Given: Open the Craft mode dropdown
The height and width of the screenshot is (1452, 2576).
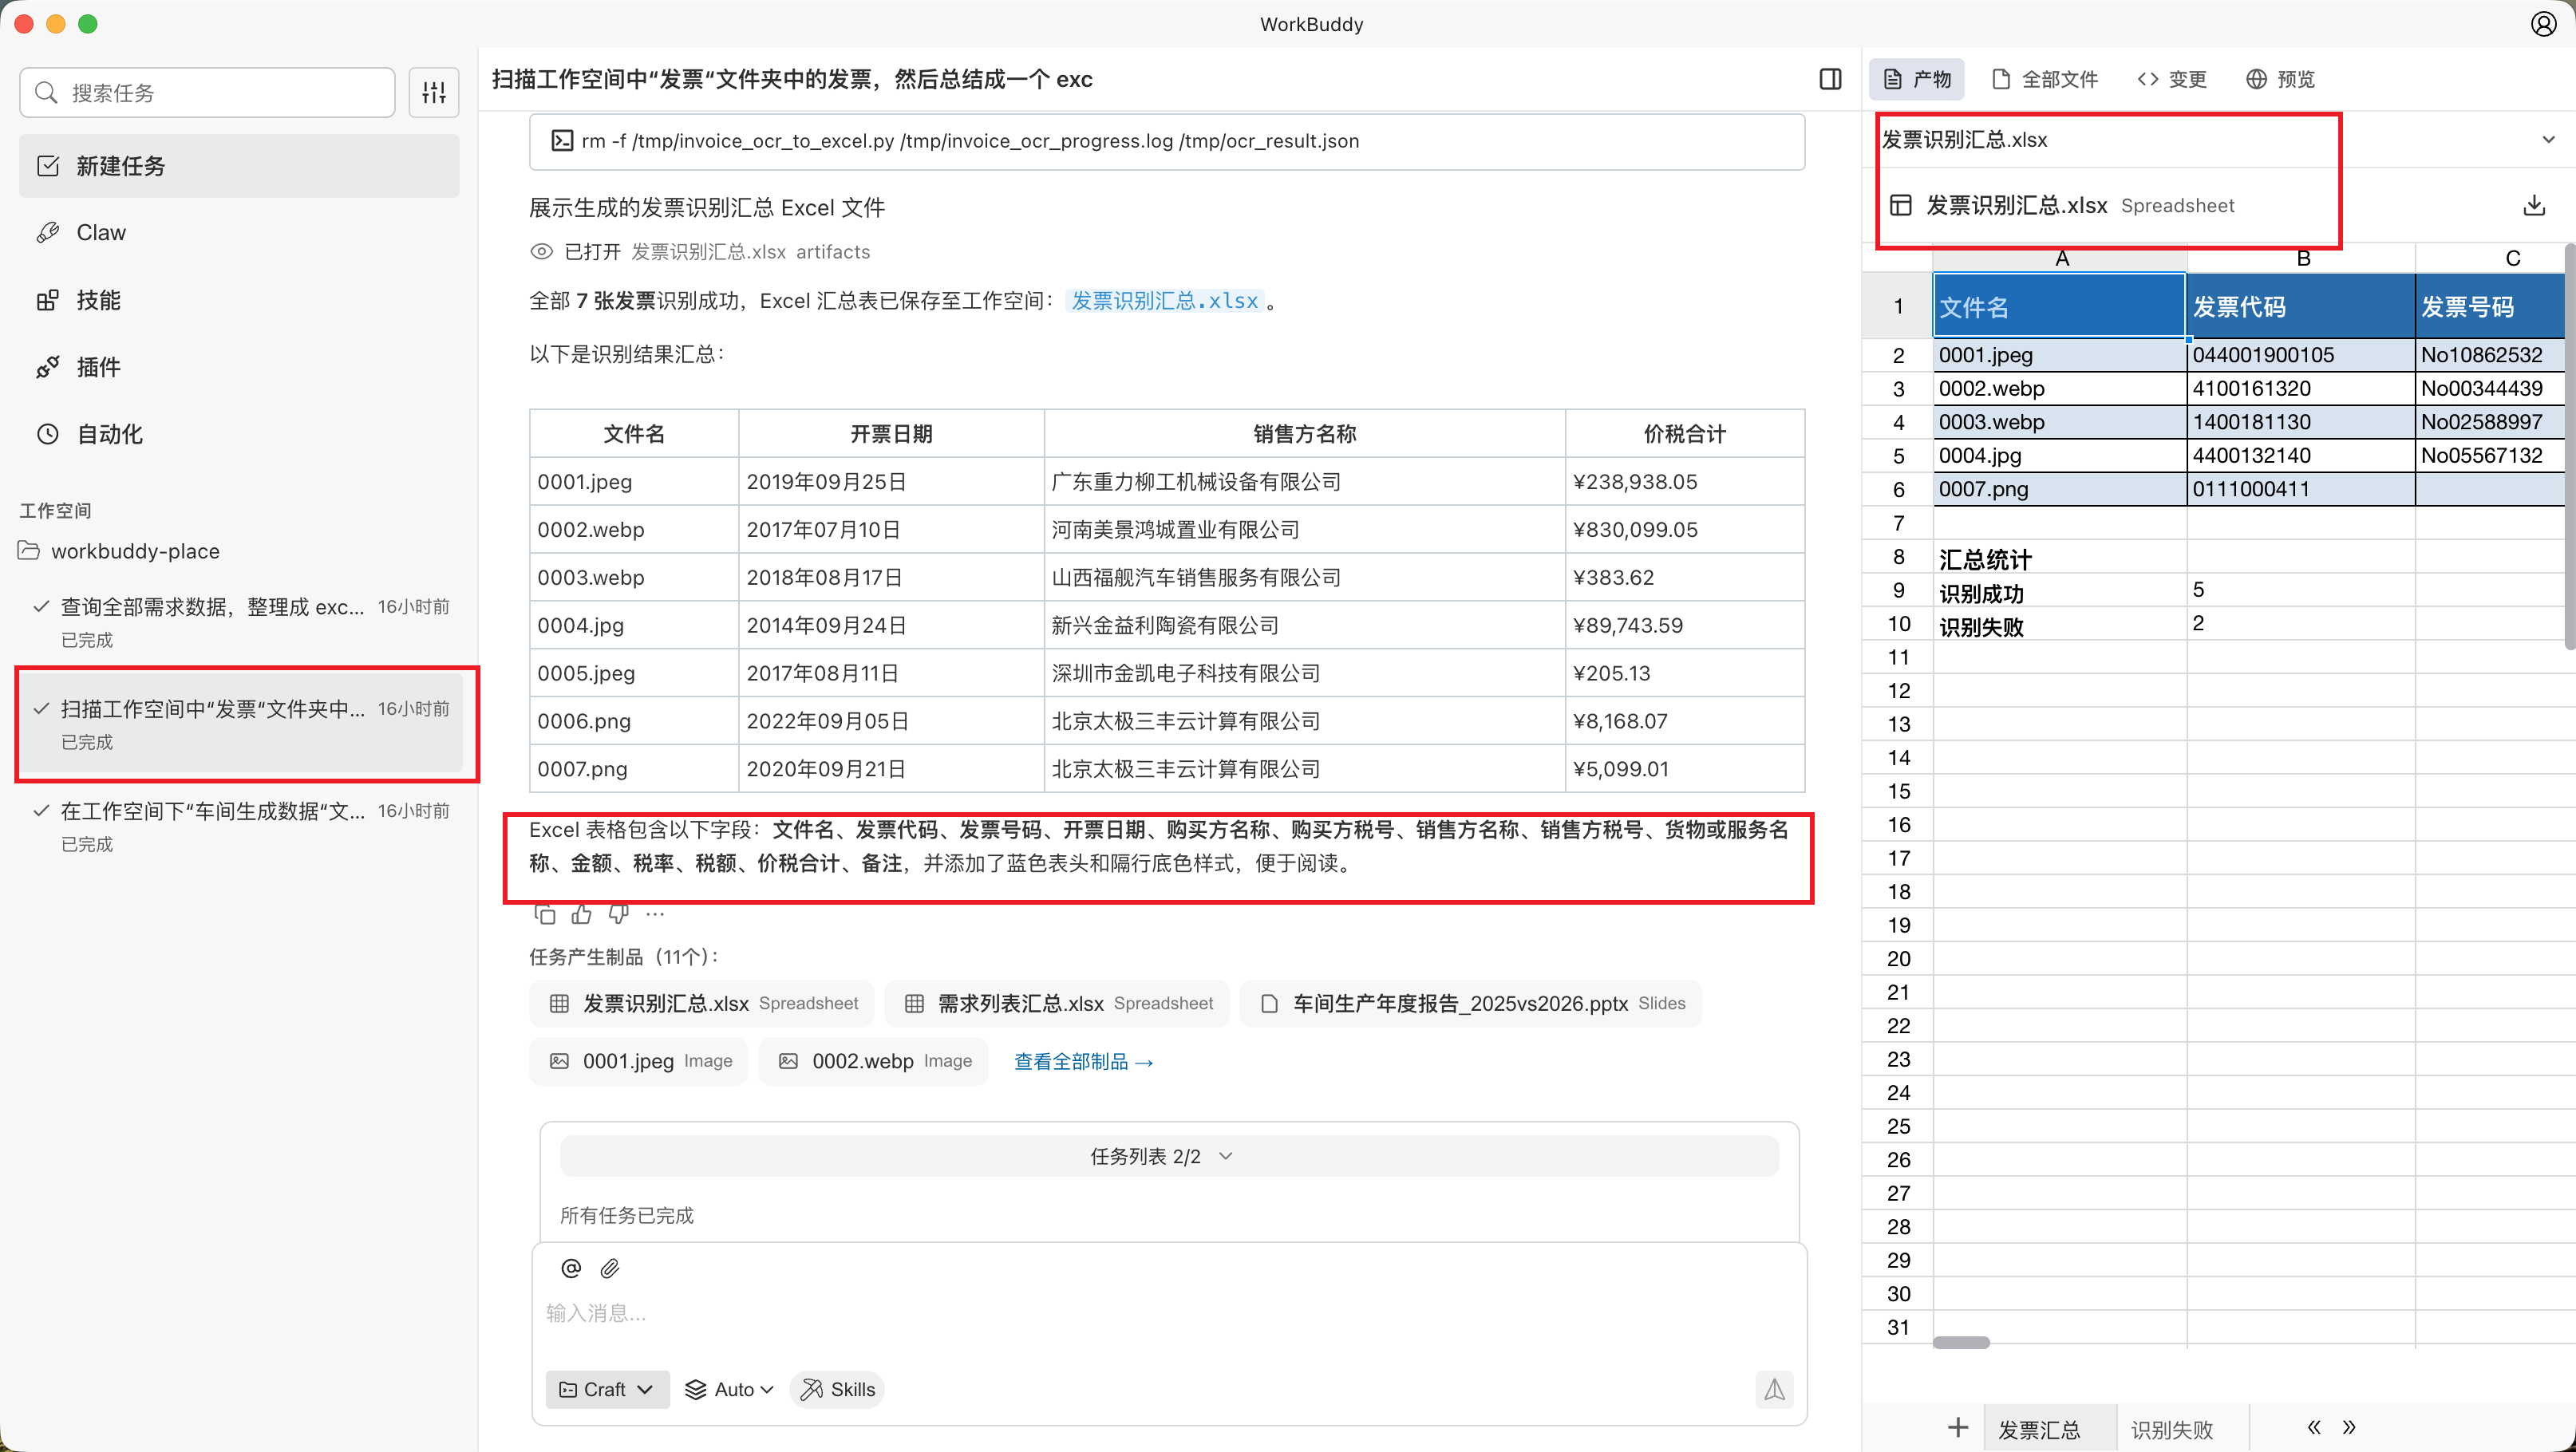Looking at the screenshot, I should click(x=607, y=1389).
